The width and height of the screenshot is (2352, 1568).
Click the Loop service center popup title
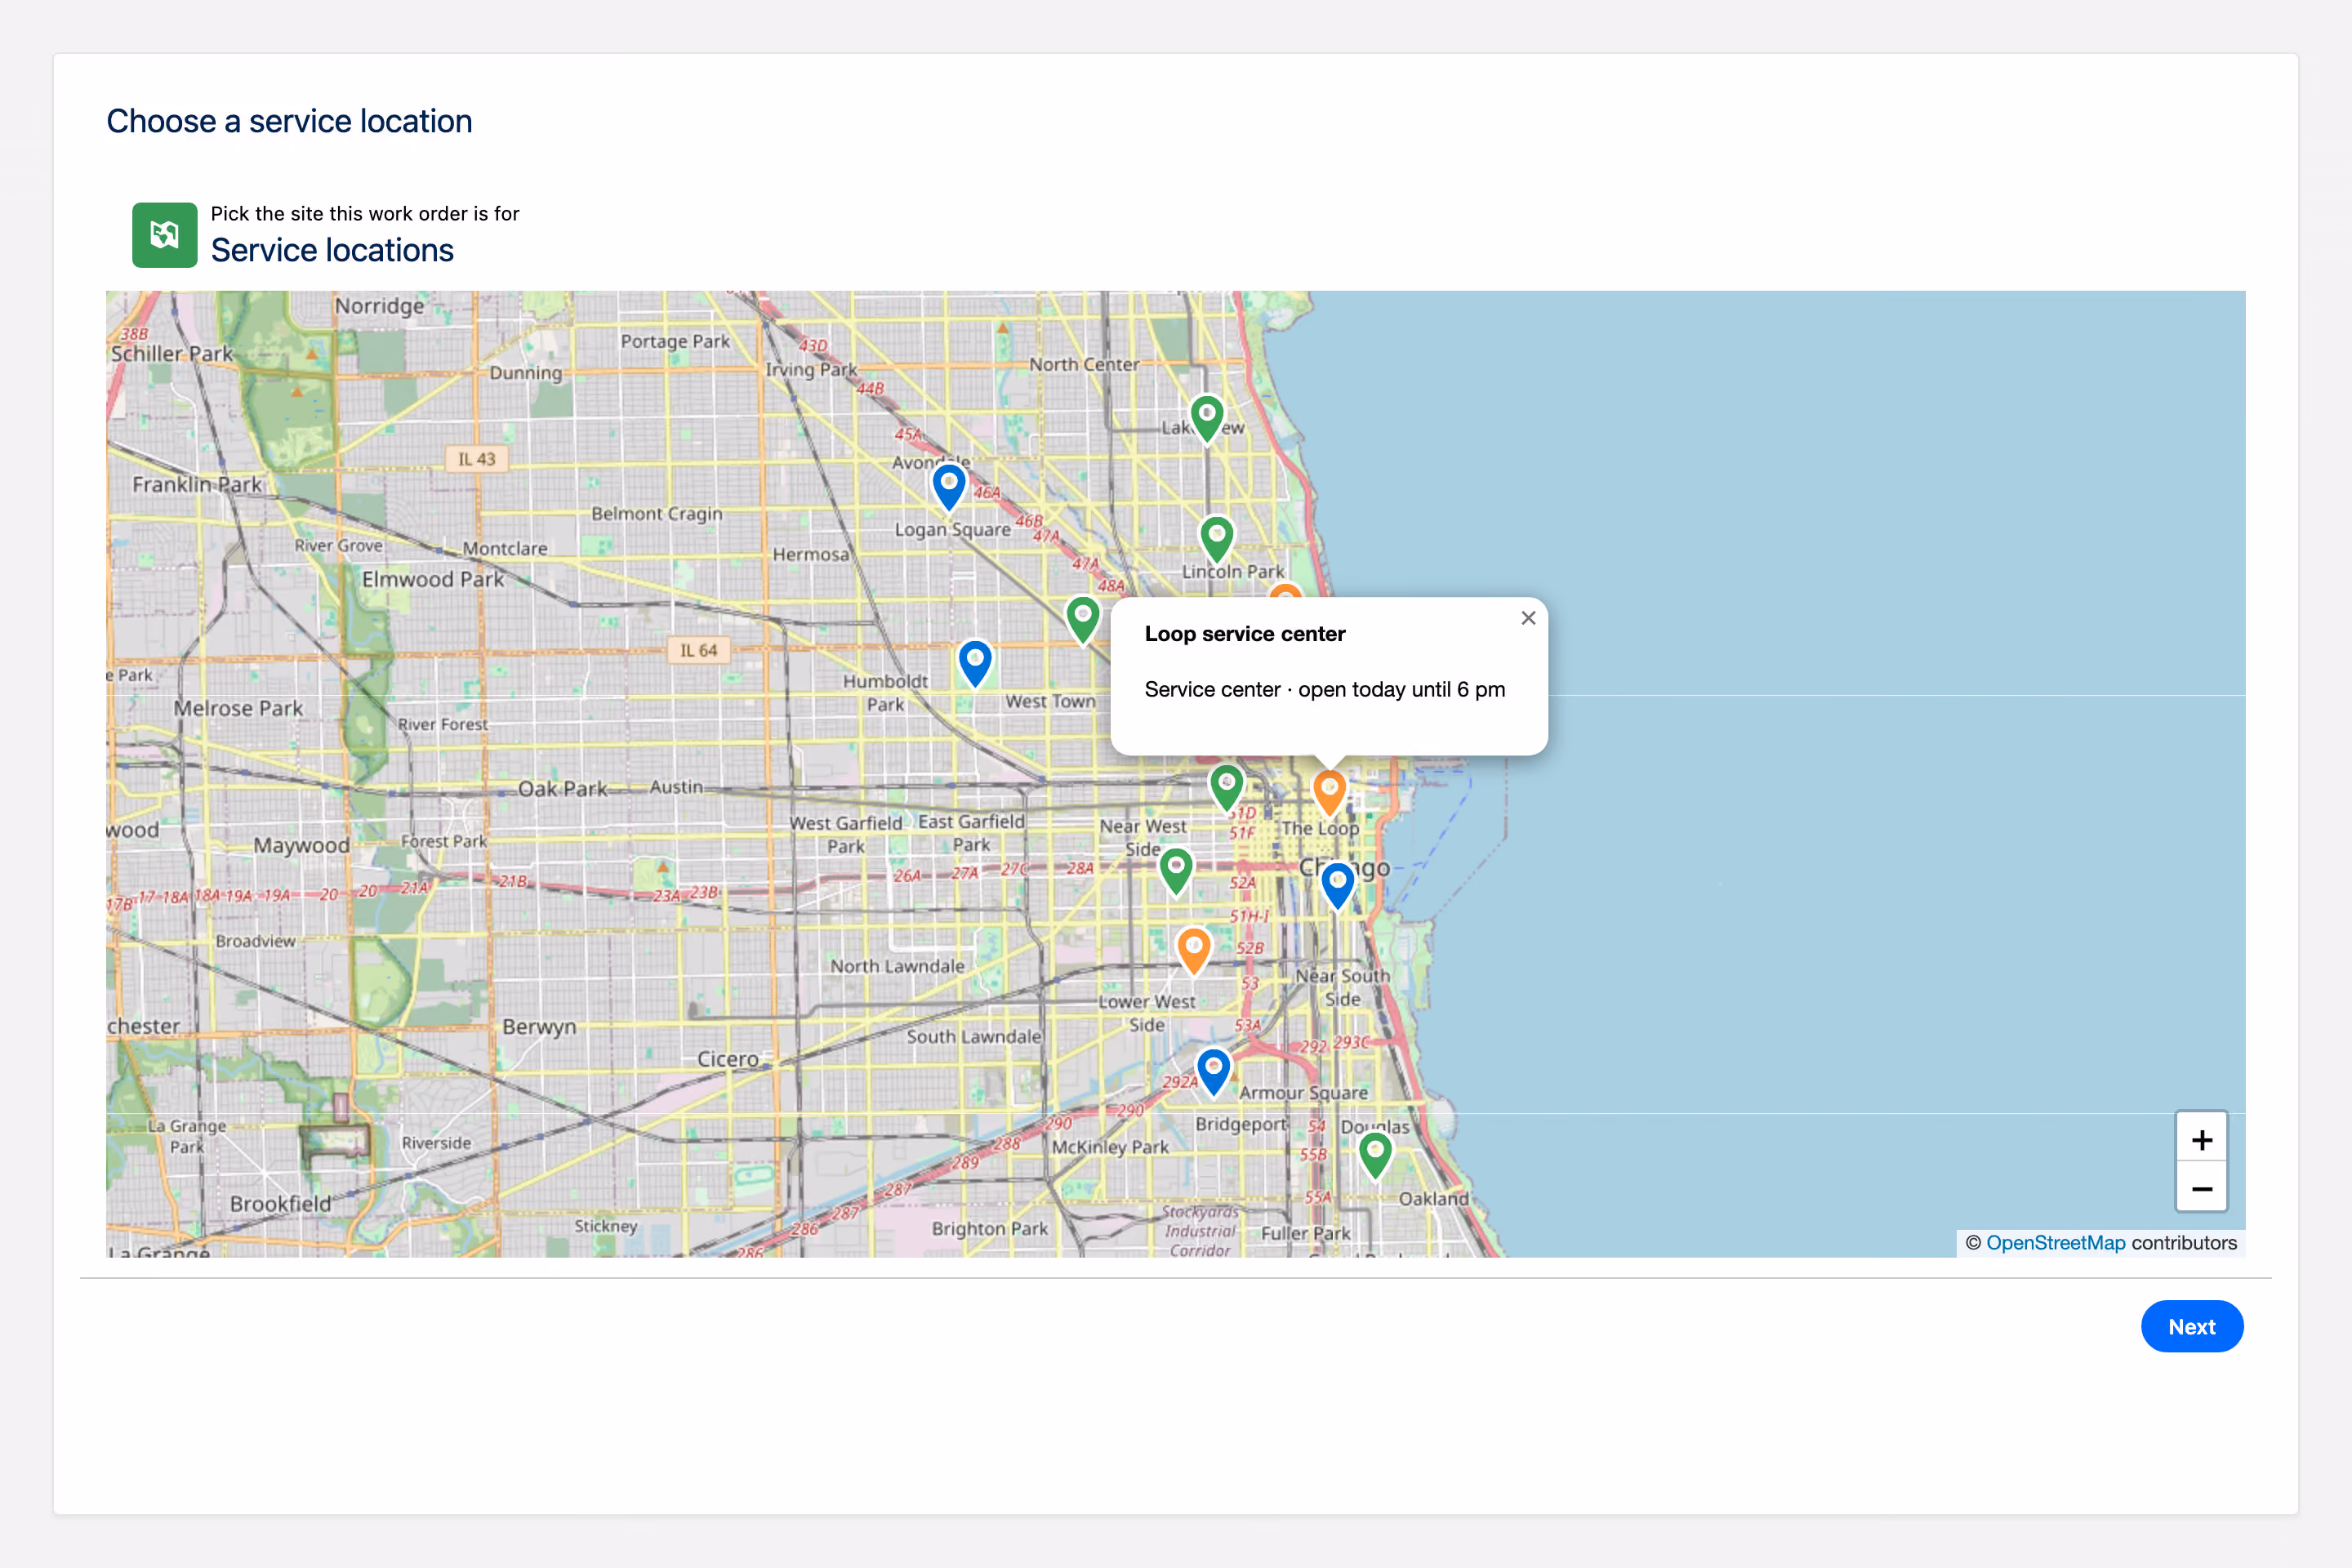click(1245, 634)
